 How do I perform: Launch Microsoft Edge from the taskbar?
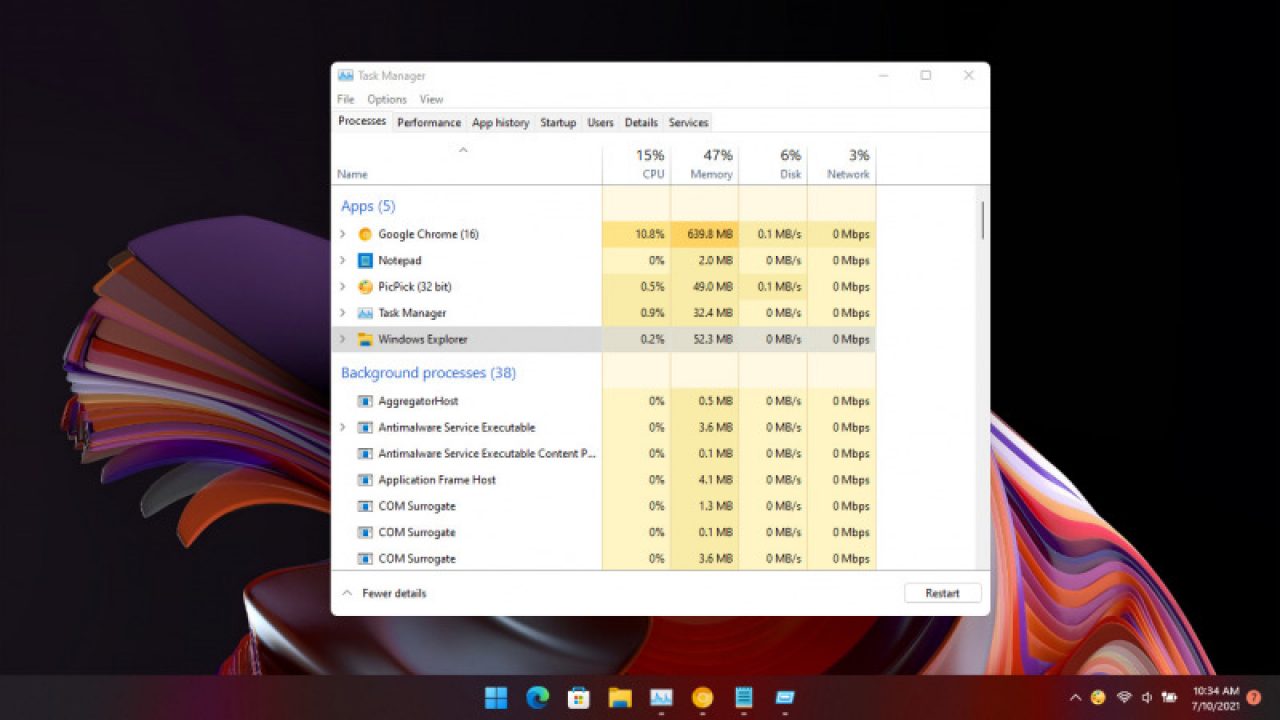tap(538, 697)
